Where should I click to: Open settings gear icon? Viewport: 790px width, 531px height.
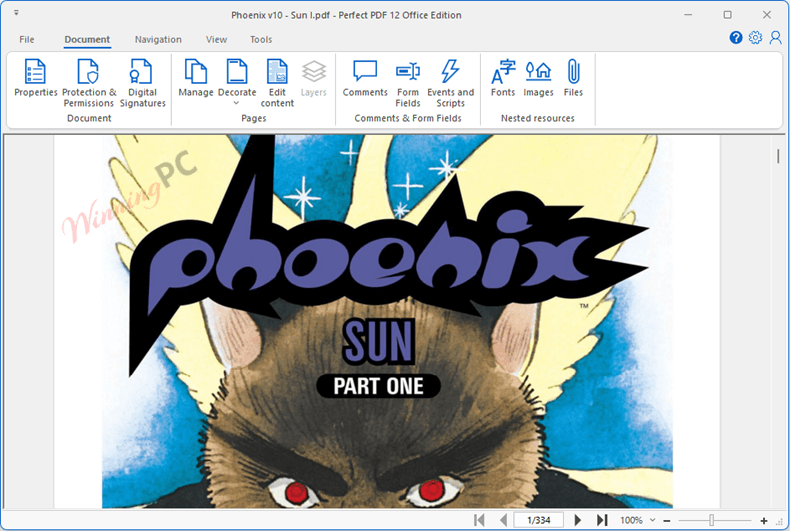click(755, 38)
